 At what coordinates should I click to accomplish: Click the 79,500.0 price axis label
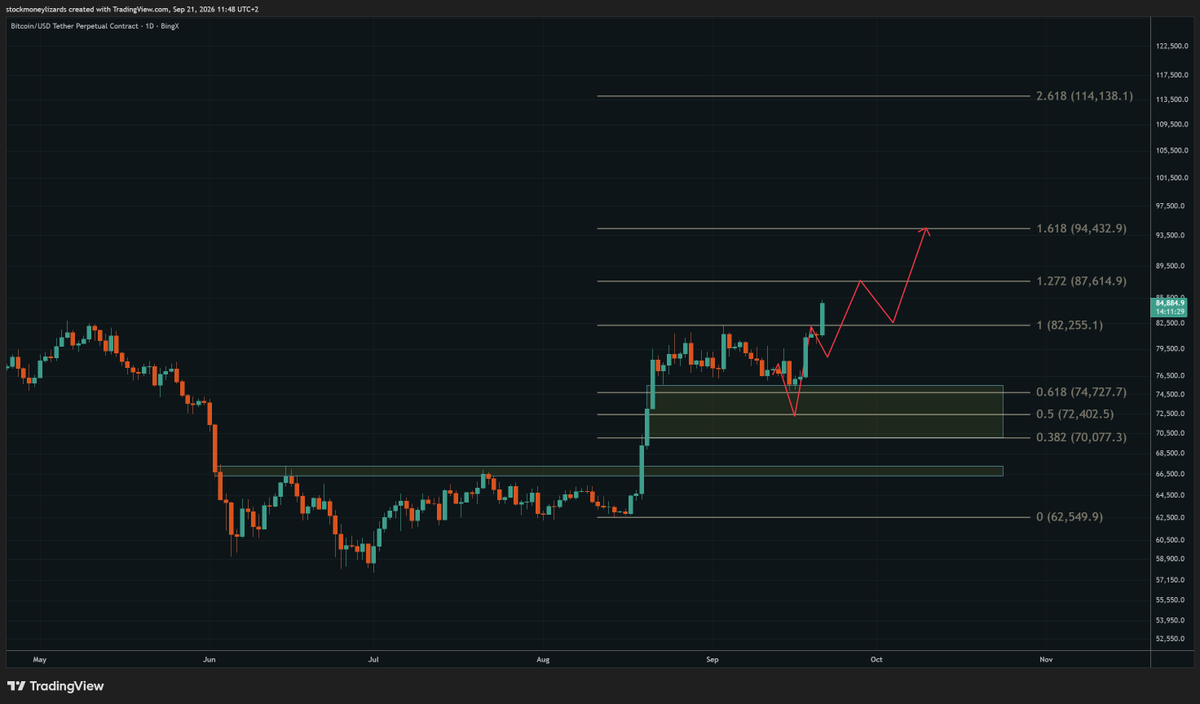pos(1169,349)
